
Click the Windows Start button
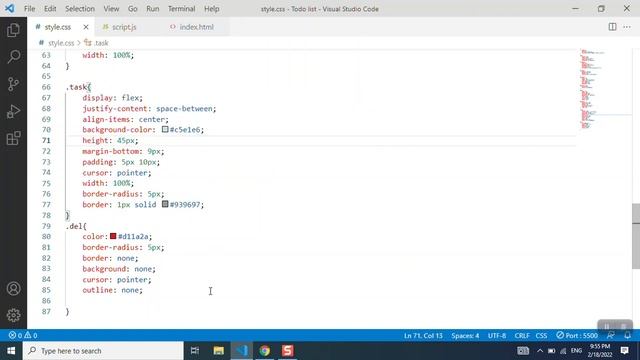(x=11, y=351)
